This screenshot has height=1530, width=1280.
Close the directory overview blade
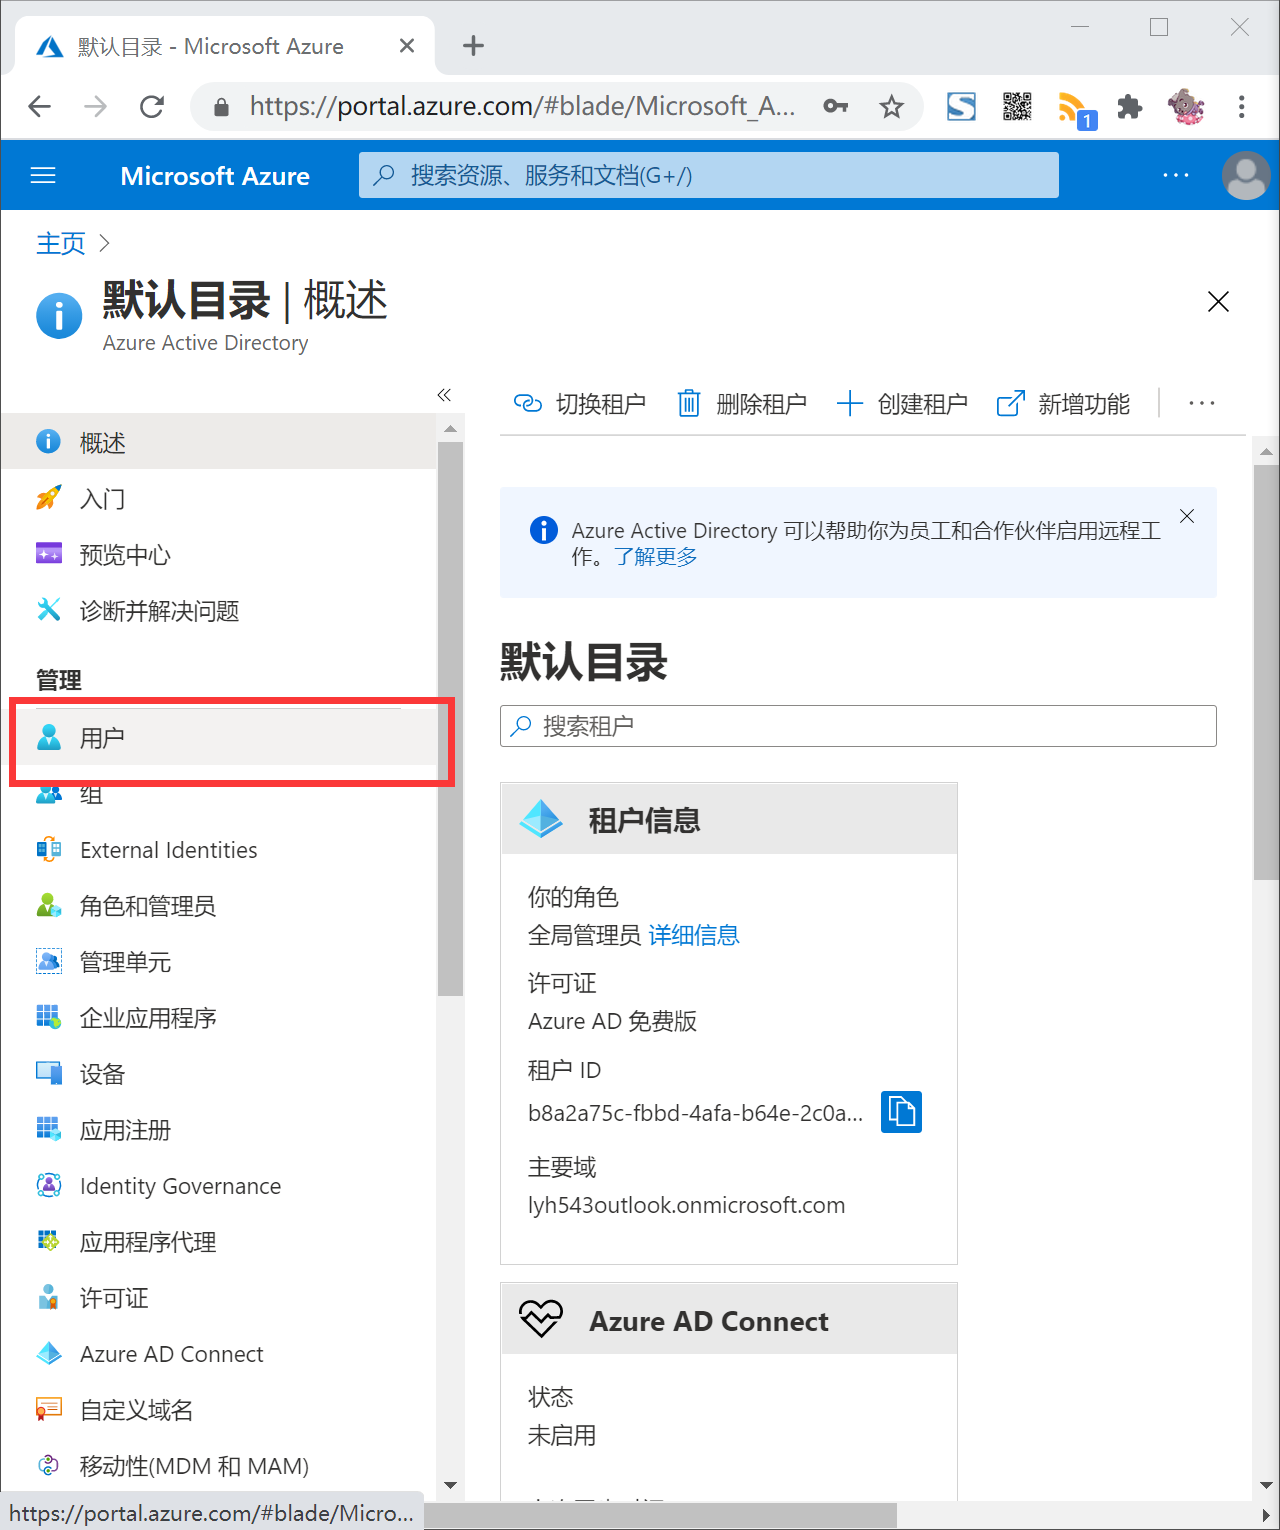coord(1218,302)
